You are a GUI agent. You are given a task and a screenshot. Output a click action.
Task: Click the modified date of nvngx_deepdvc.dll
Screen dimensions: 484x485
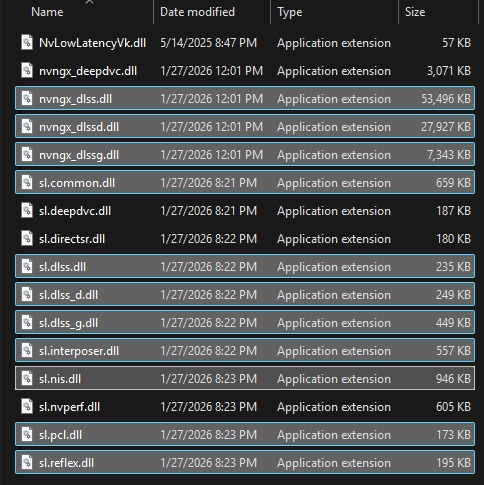click(x=212, y=71)
